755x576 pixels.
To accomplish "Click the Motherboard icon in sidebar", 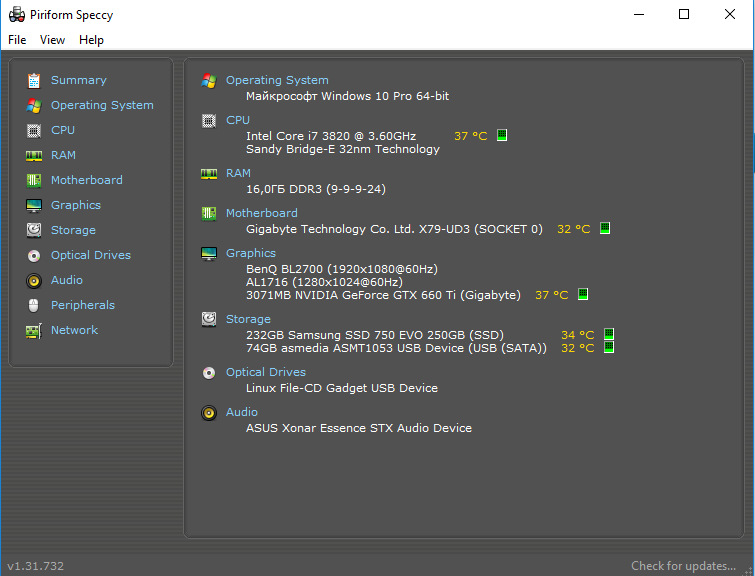I will pyautogui.click(x=34, y=180).
